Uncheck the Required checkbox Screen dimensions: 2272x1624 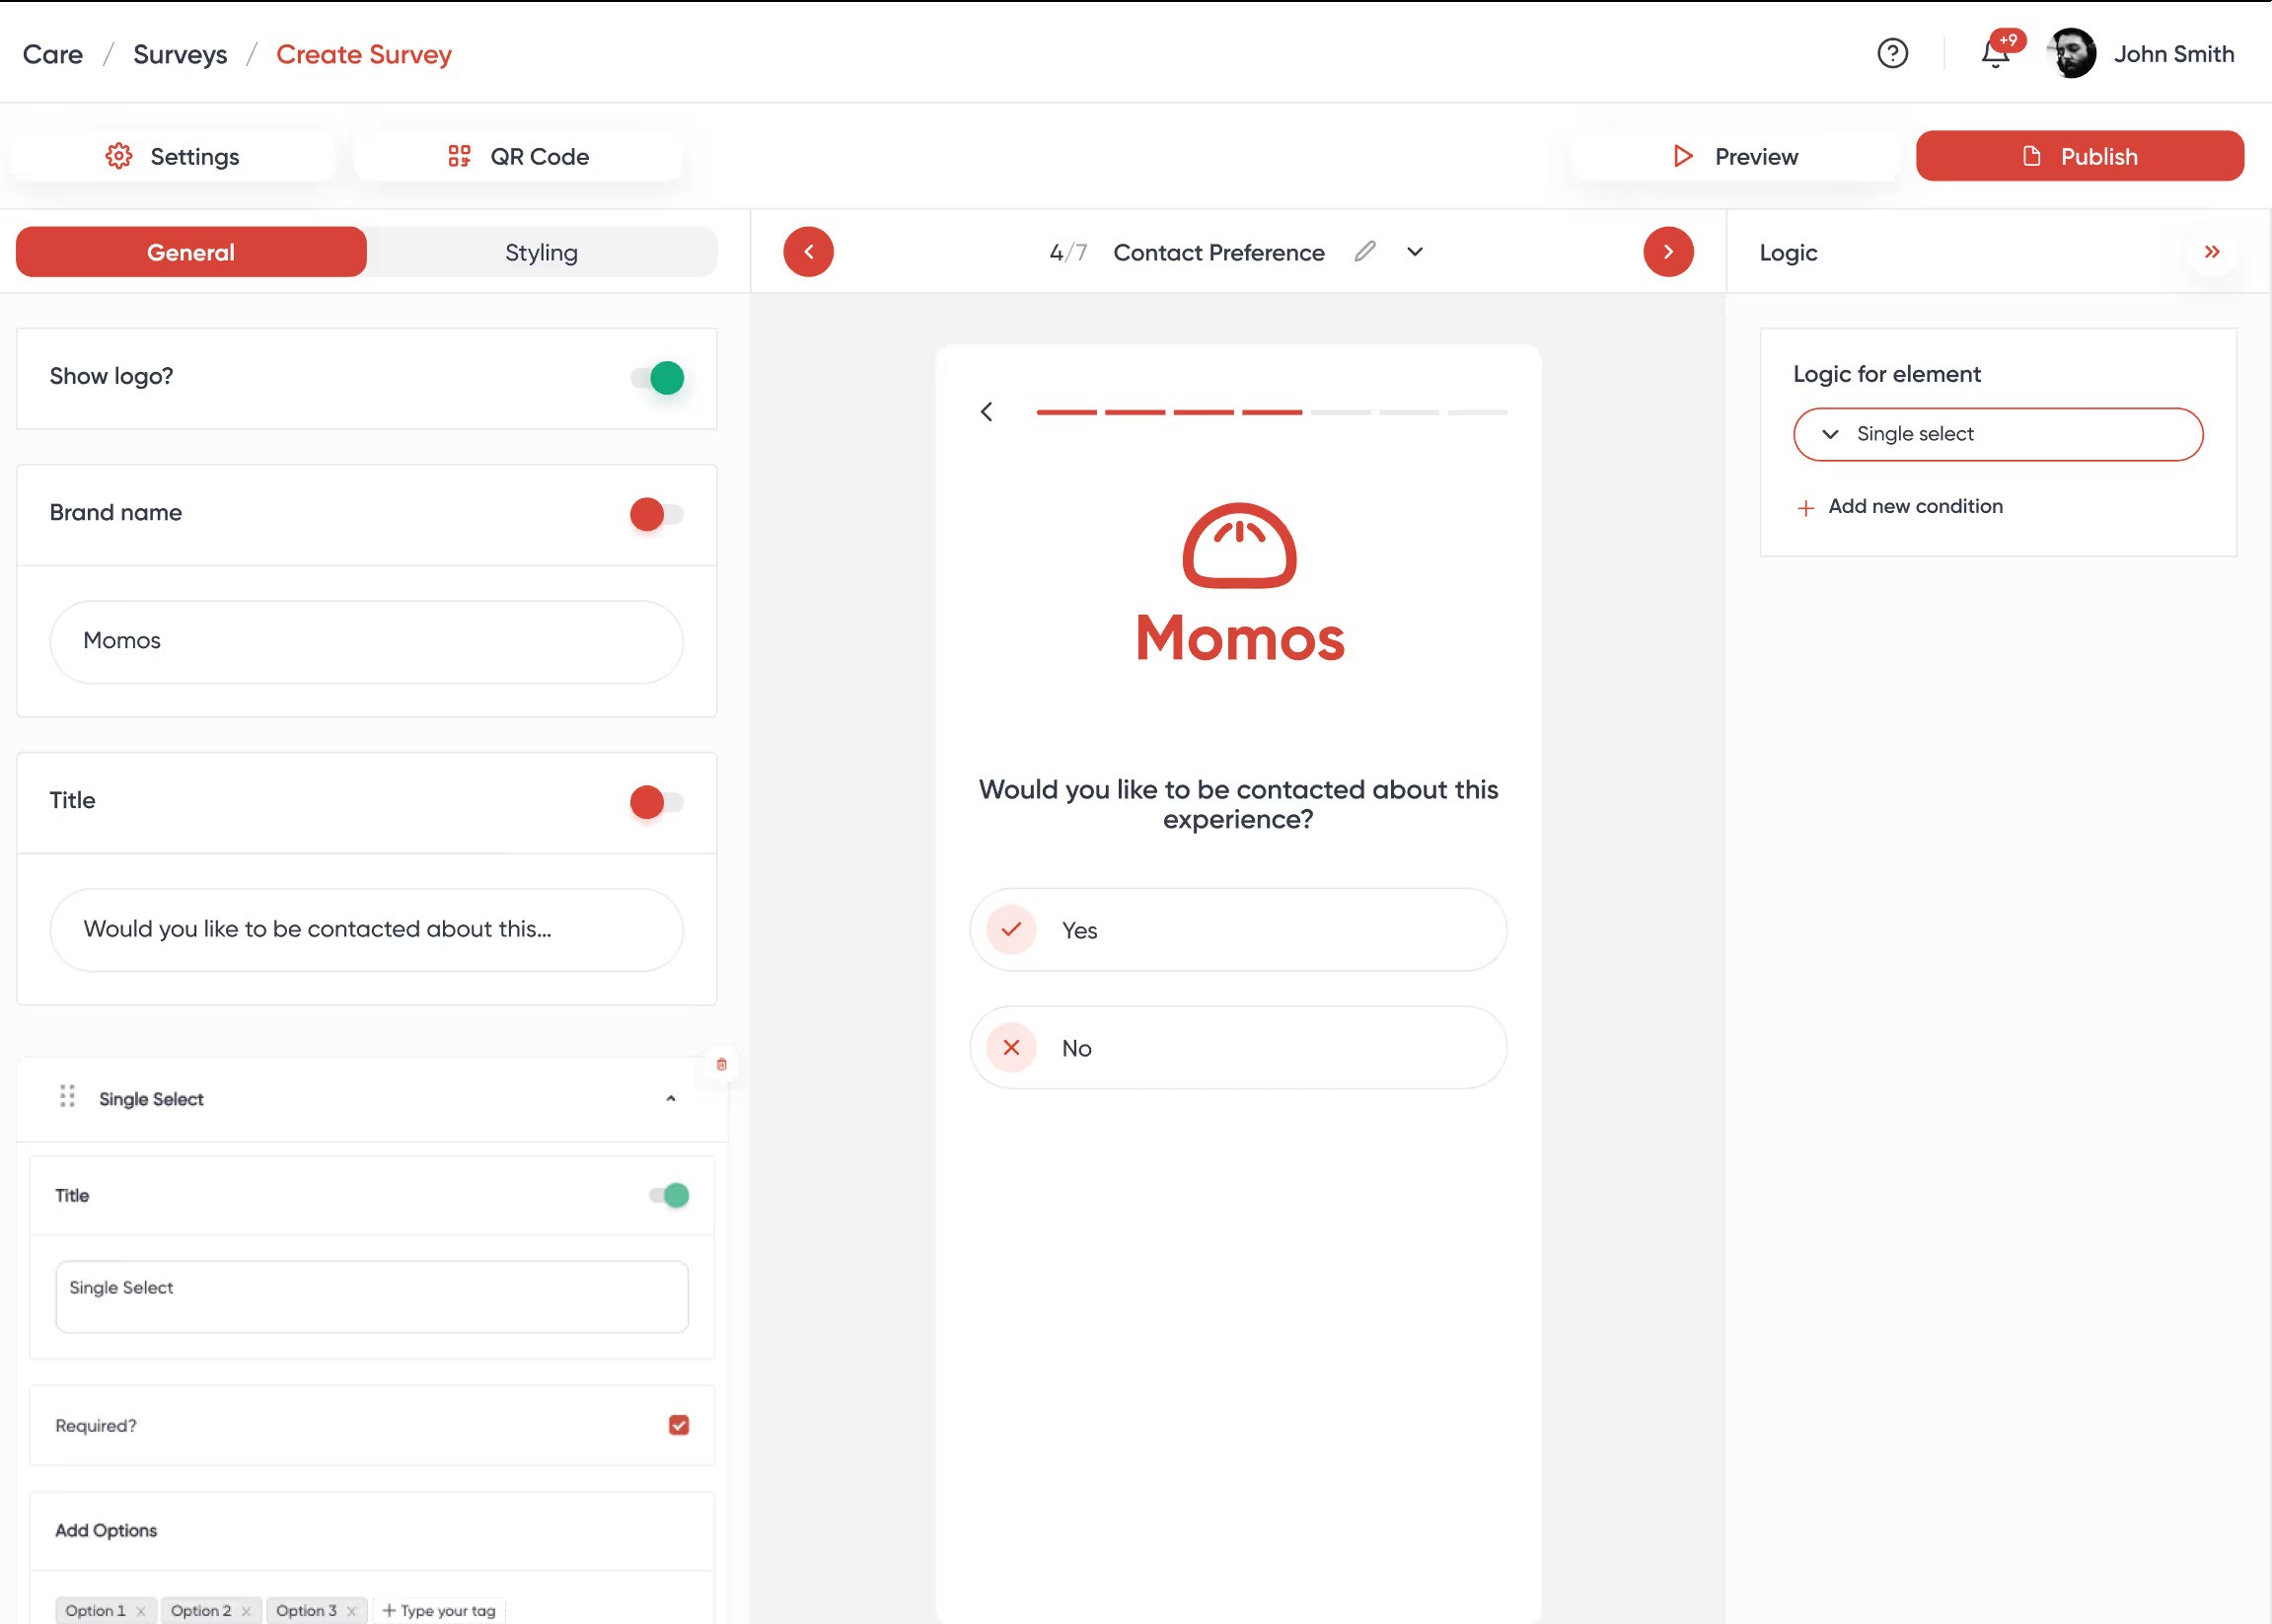pos(678,1425)
